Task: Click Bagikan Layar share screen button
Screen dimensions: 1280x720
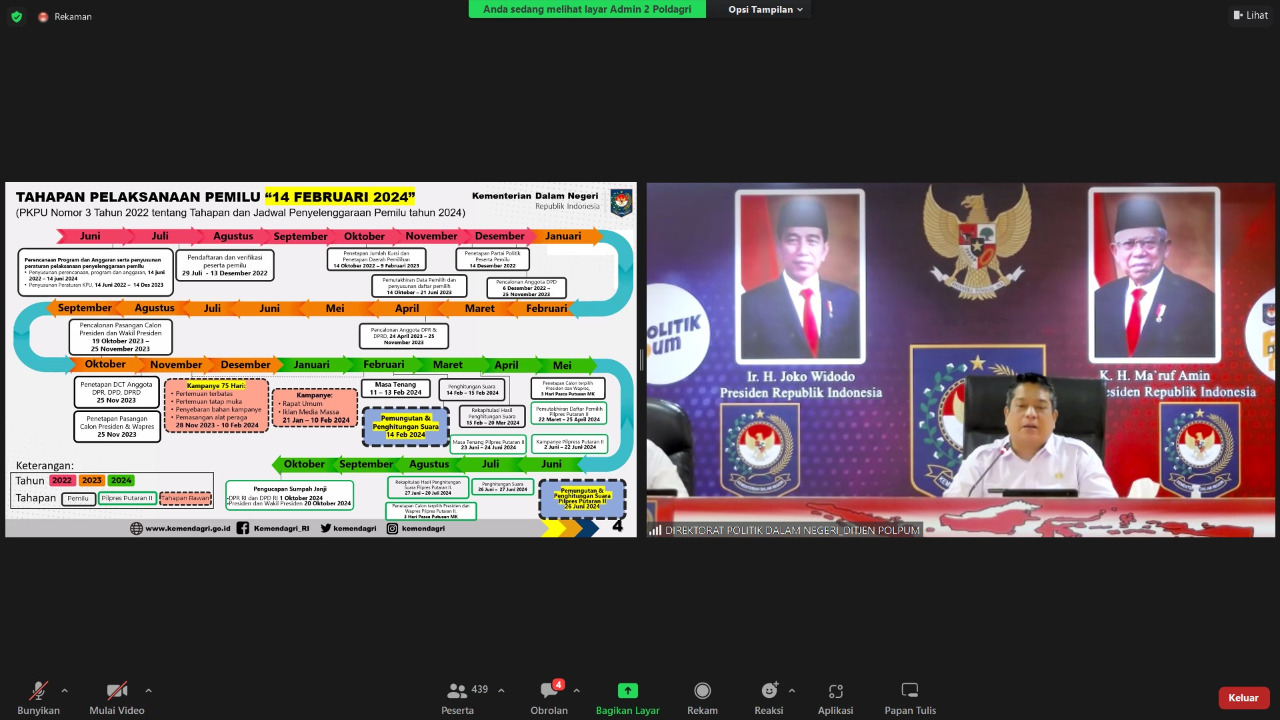Action: pyautogui.click(x=627, y=698)
